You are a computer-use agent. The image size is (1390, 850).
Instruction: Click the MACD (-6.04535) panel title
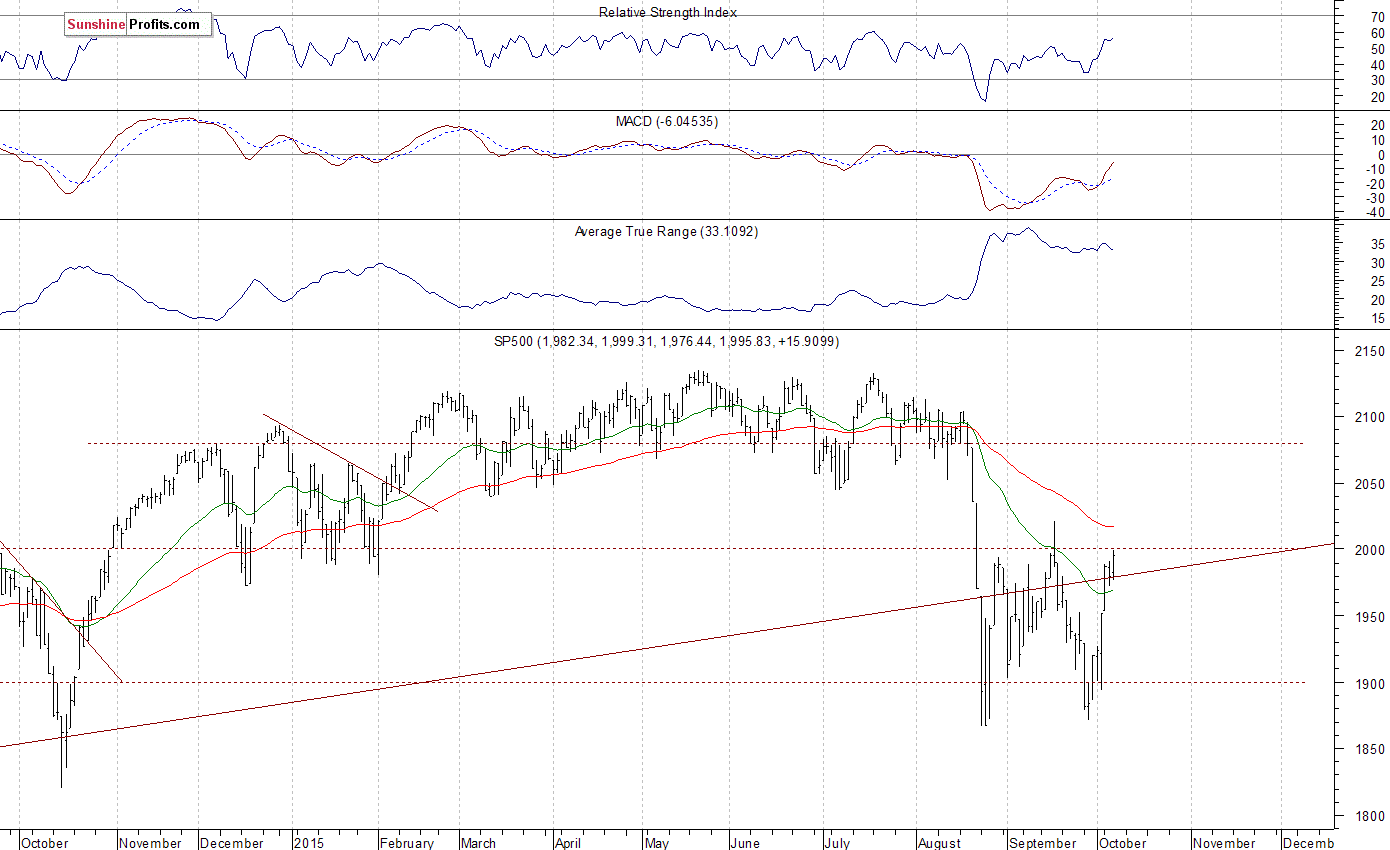point(667,121)
